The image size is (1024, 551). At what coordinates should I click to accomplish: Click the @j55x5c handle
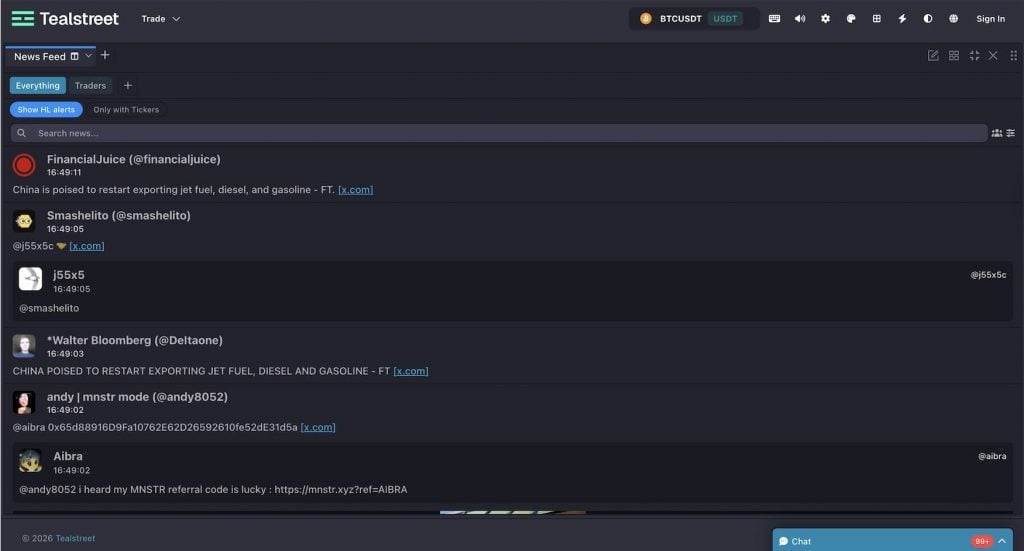pos(988,275)
